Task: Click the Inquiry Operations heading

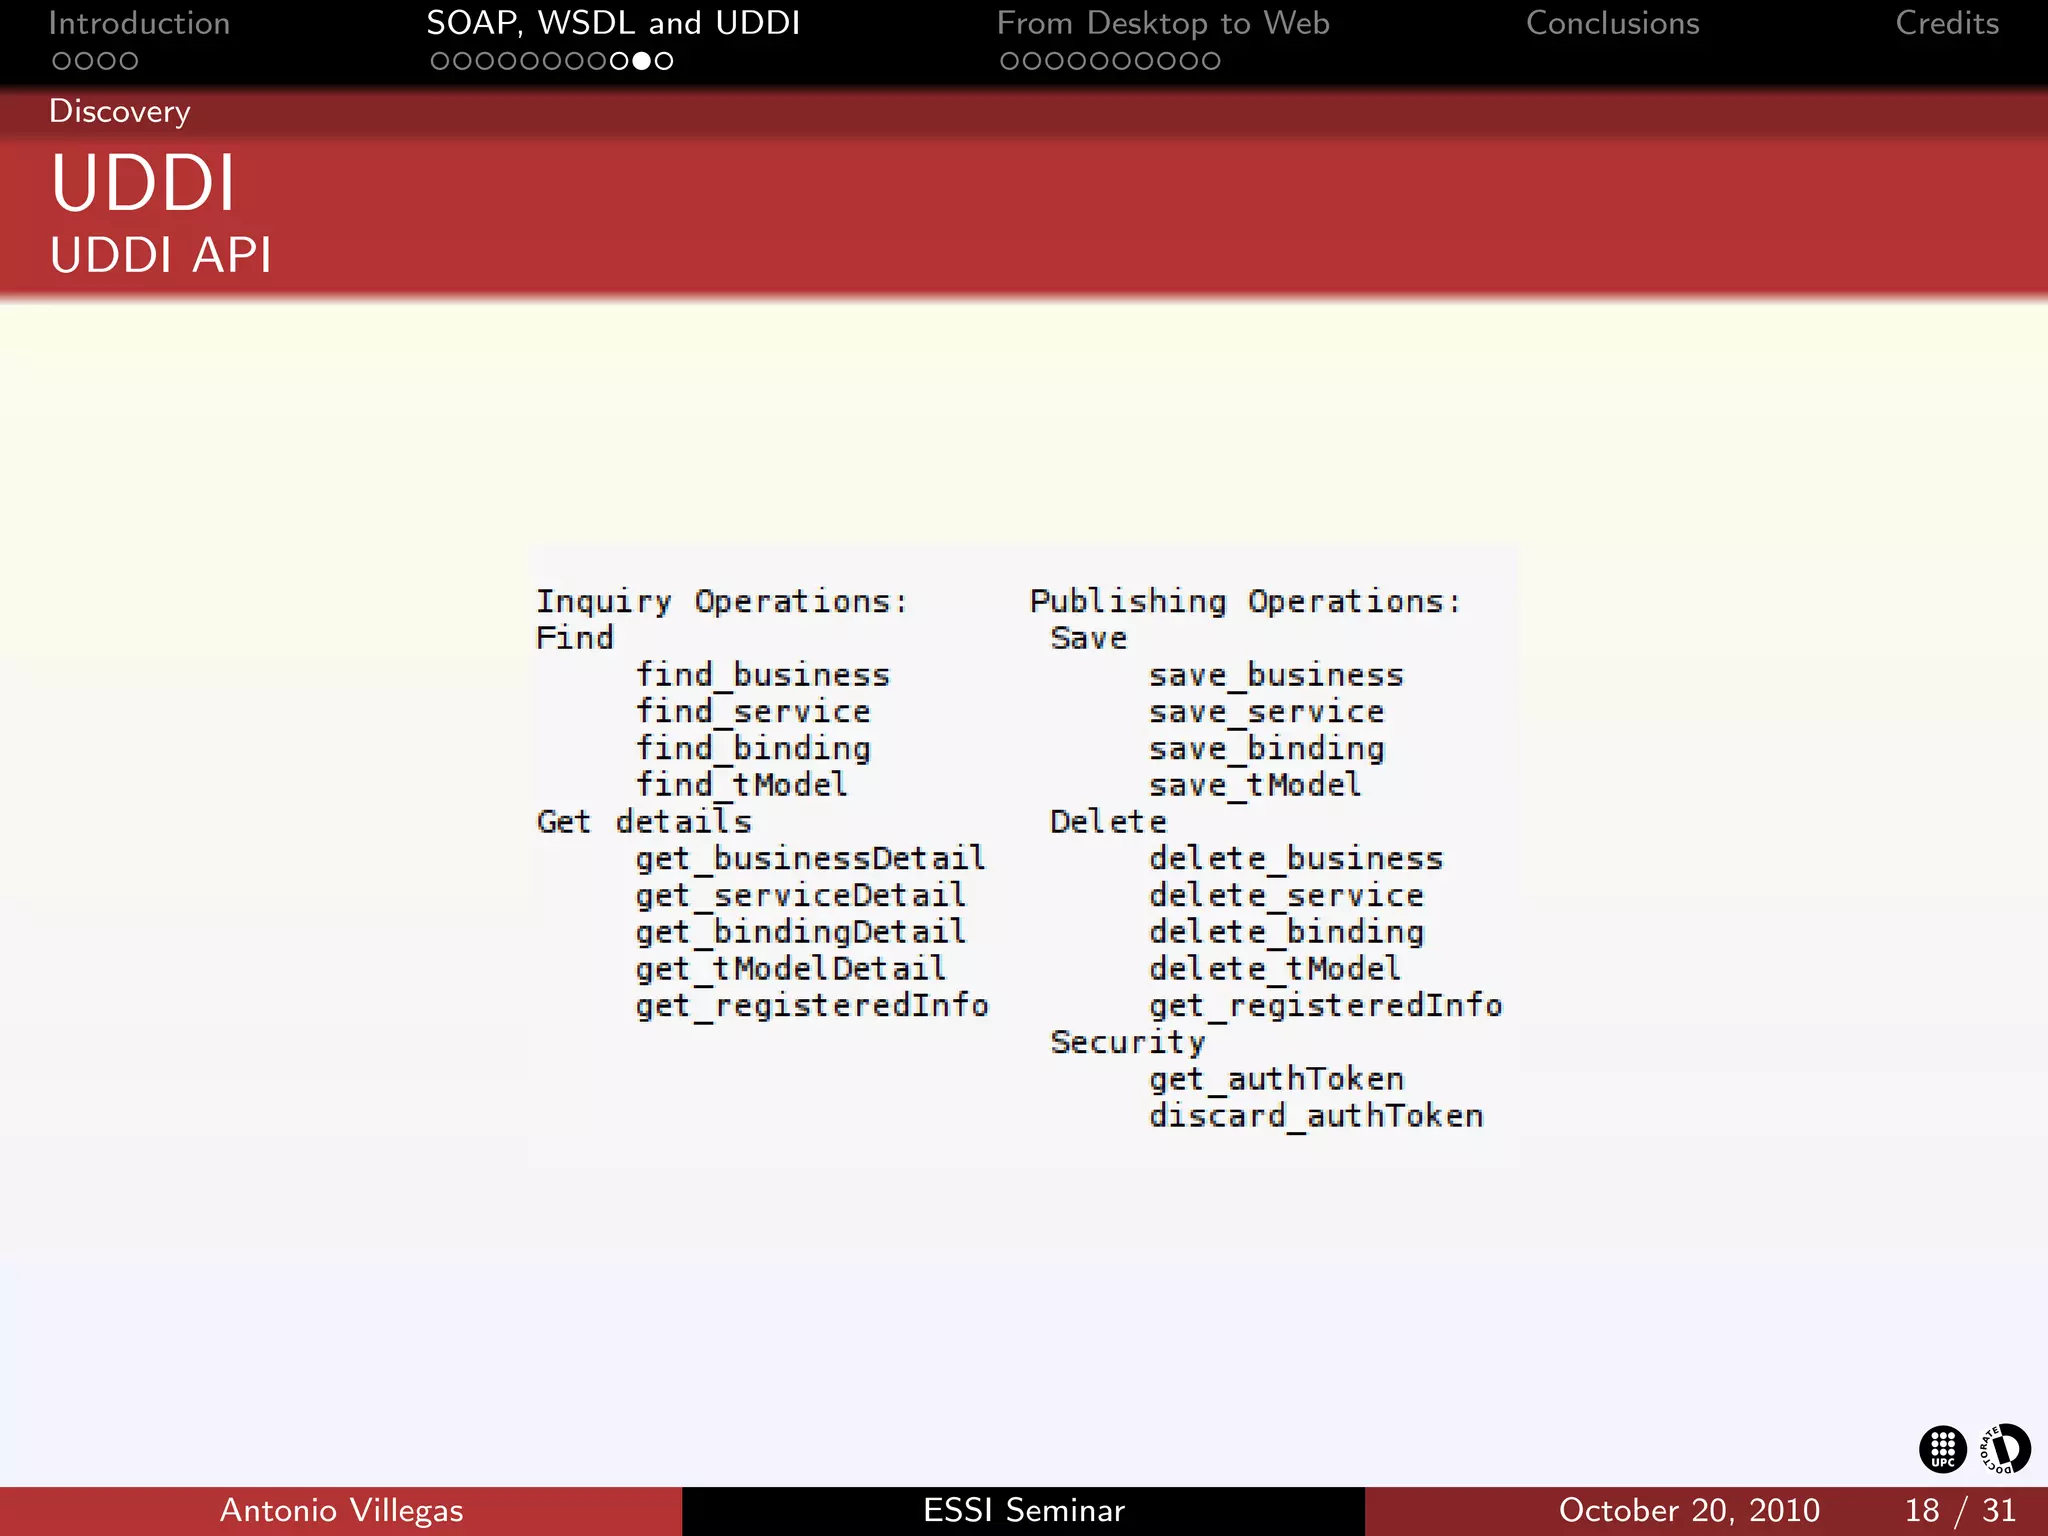Action: (722, 601)
